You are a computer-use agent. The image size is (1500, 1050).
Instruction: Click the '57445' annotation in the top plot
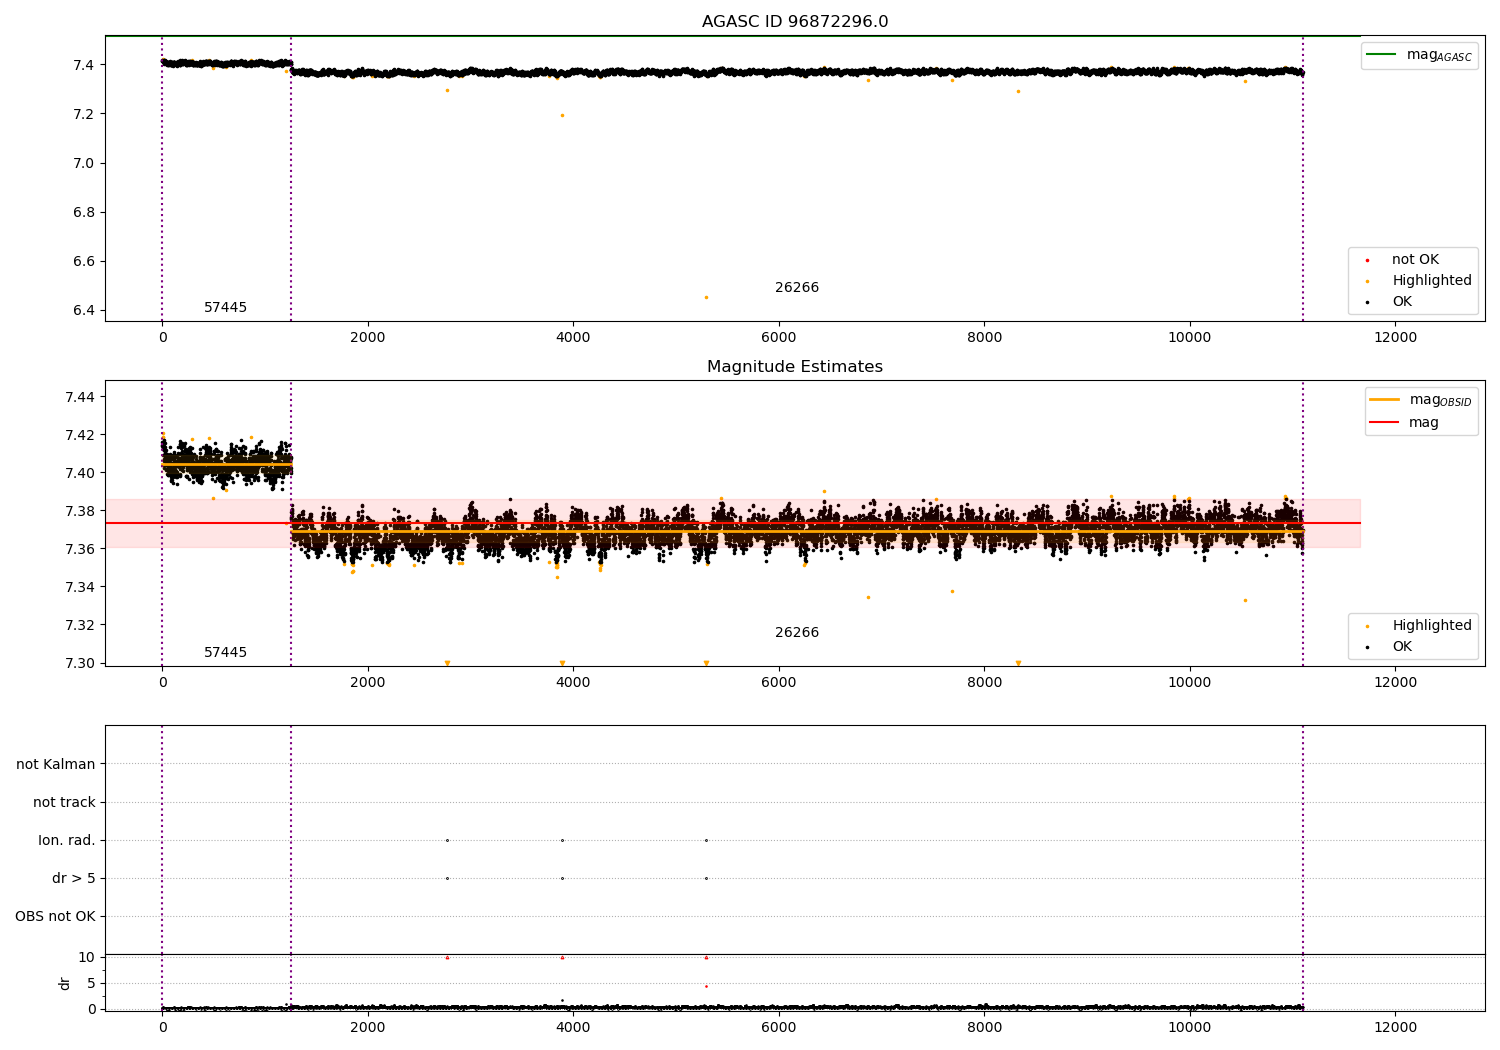pos(225,307)
